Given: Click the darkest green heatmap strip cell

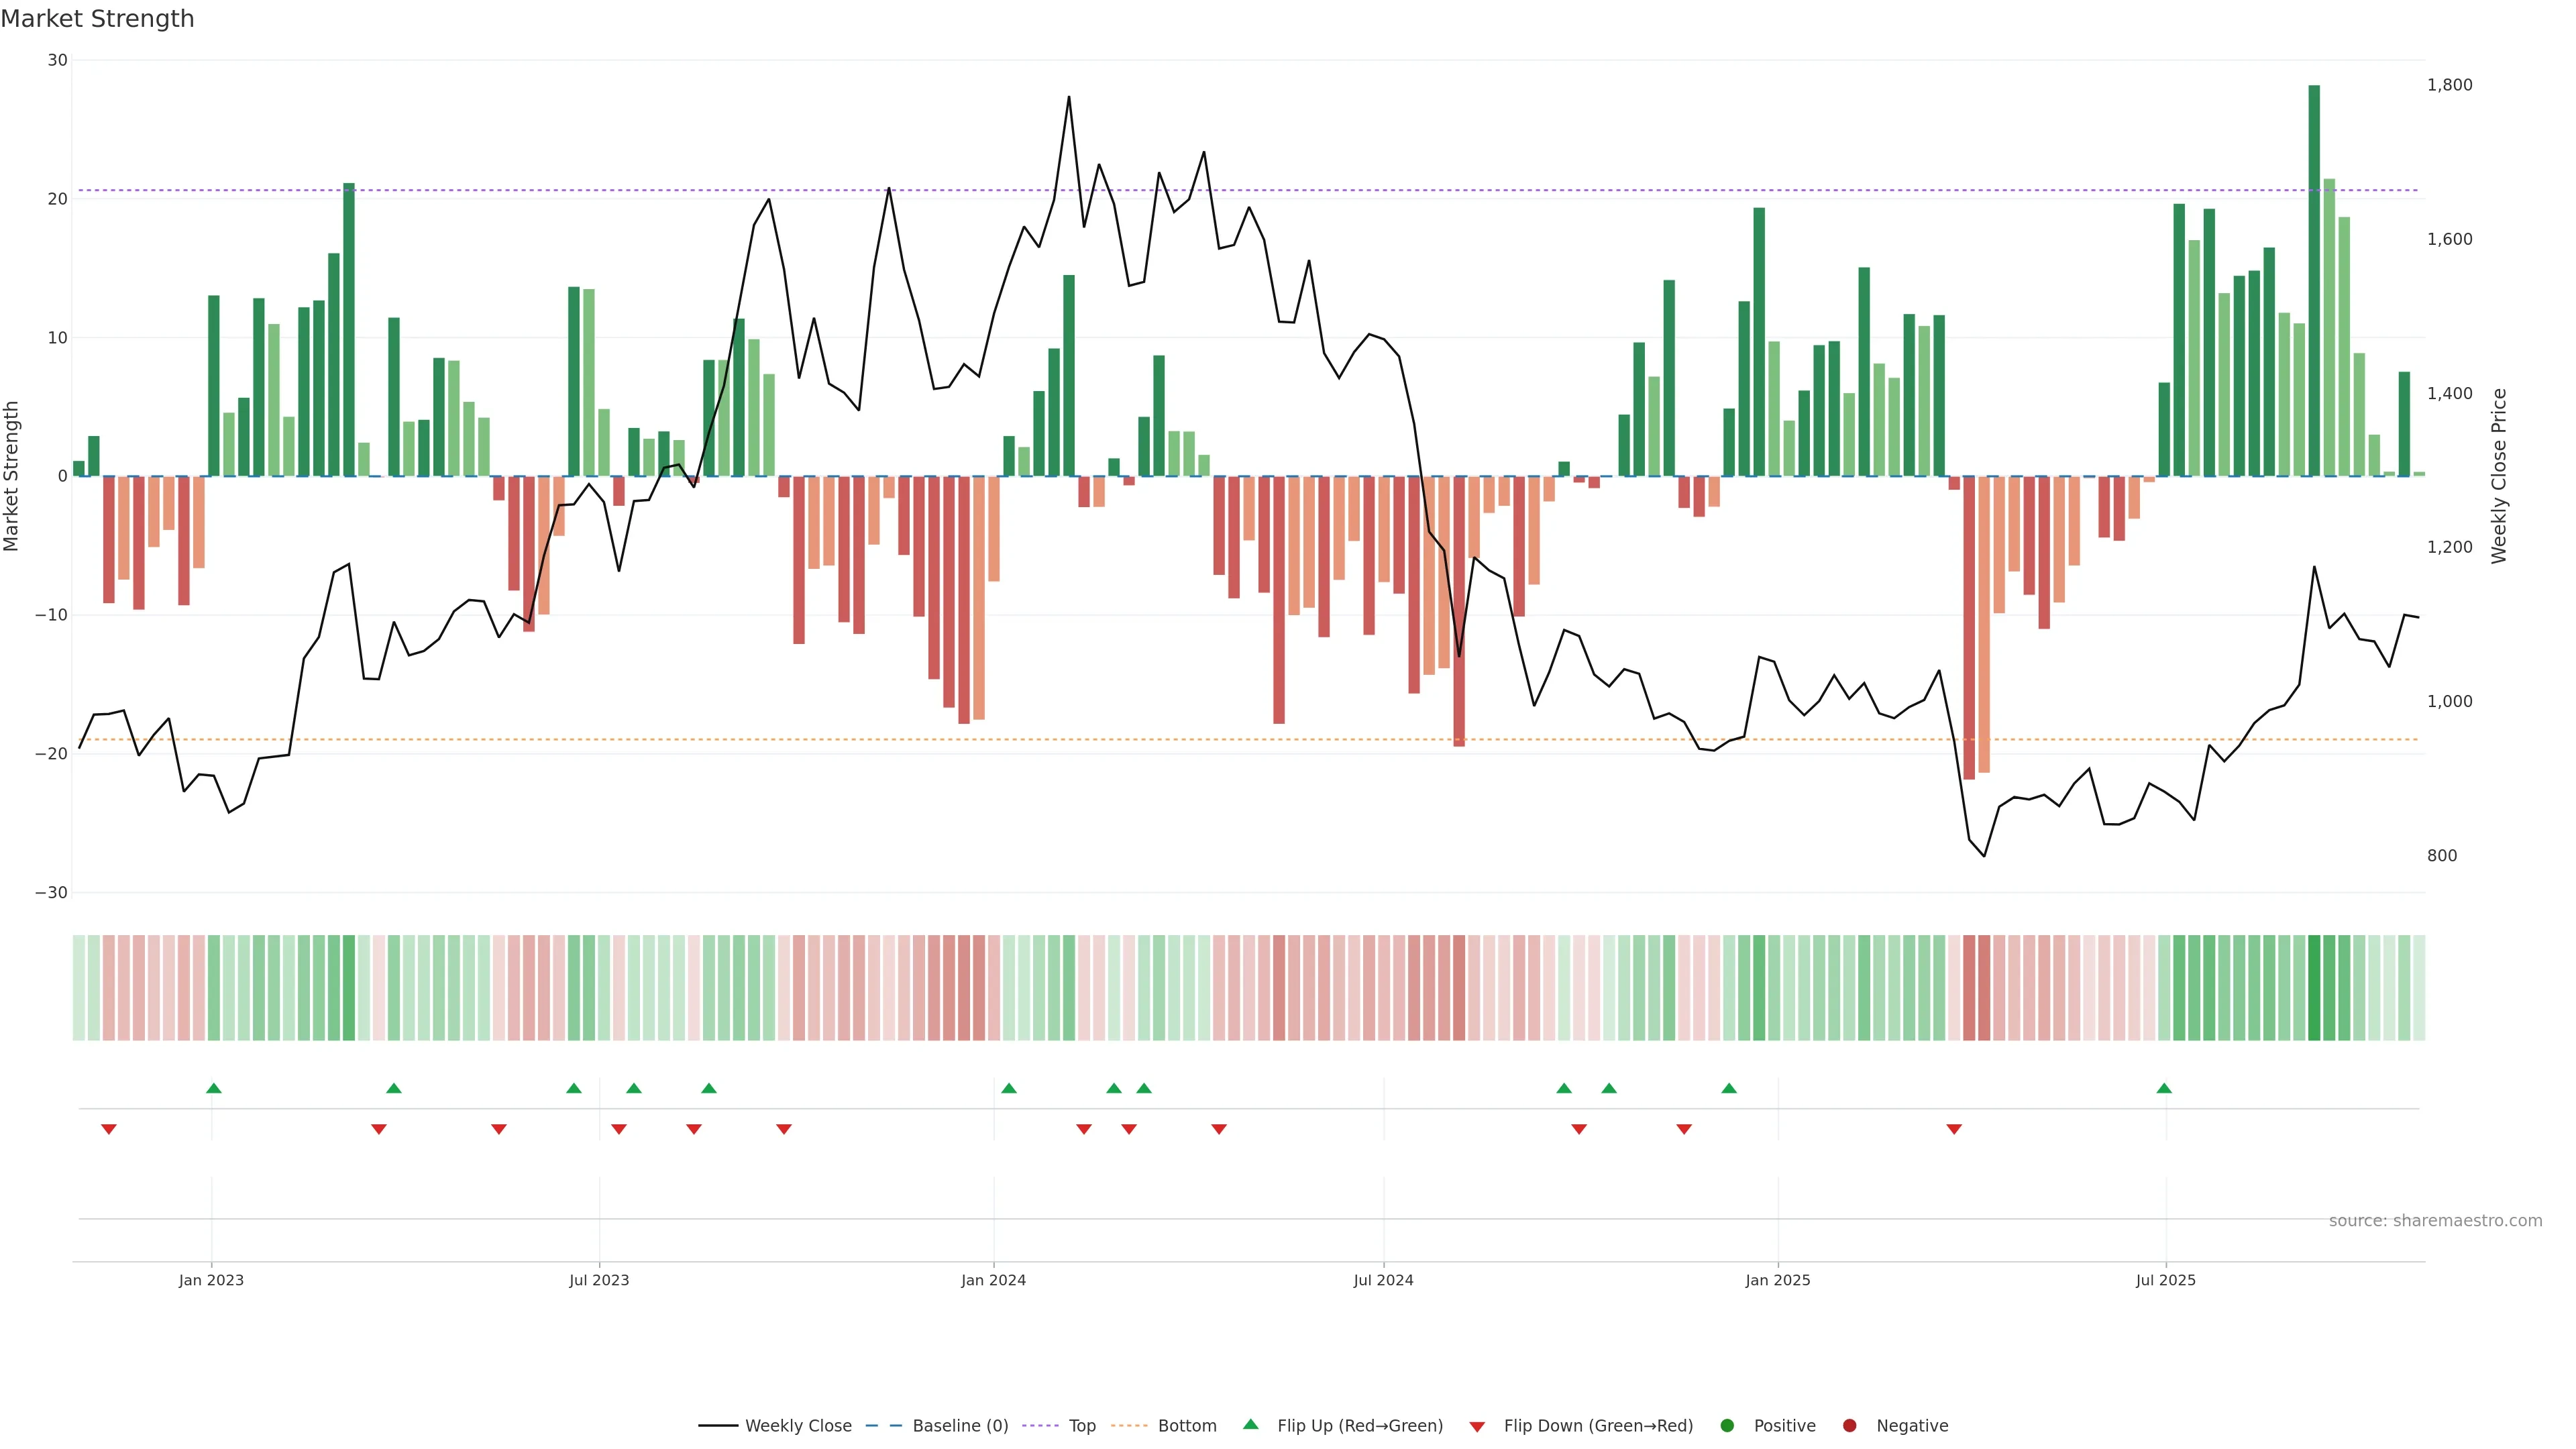Looking at the screenshot, I should [2314, 987].
